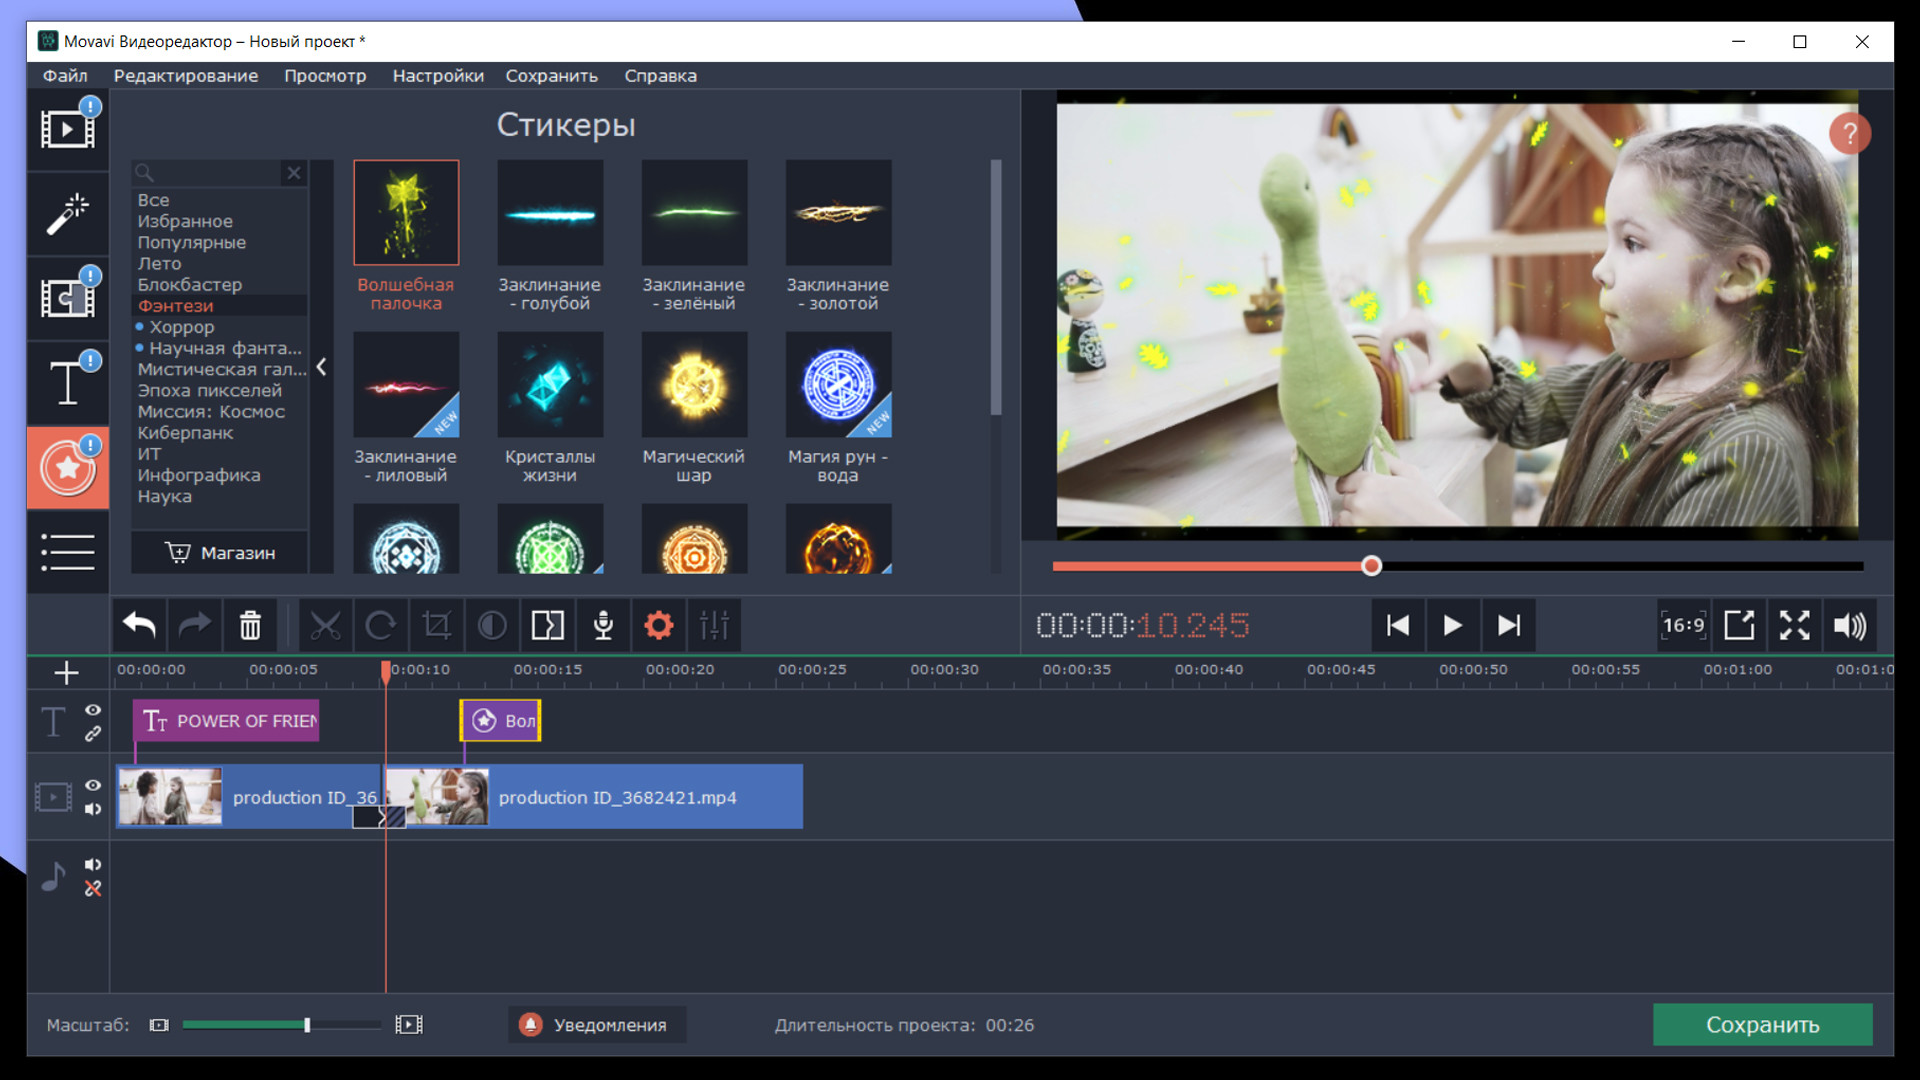The height and width of the screenshot is (1080, 1920).
Task: Open the Магазин sticker store
Action: tap(220, 553)
